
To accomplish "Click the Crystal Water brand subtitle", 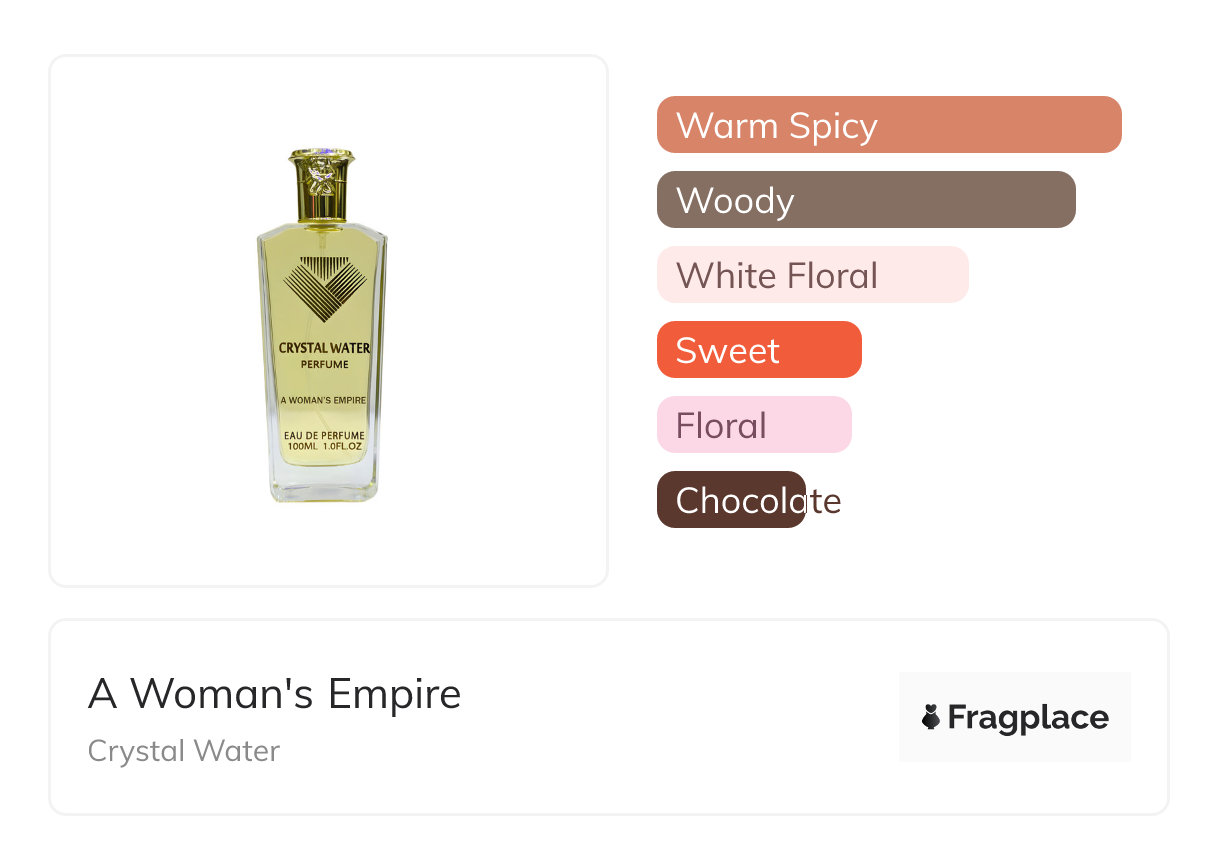I will pos(184,750).
